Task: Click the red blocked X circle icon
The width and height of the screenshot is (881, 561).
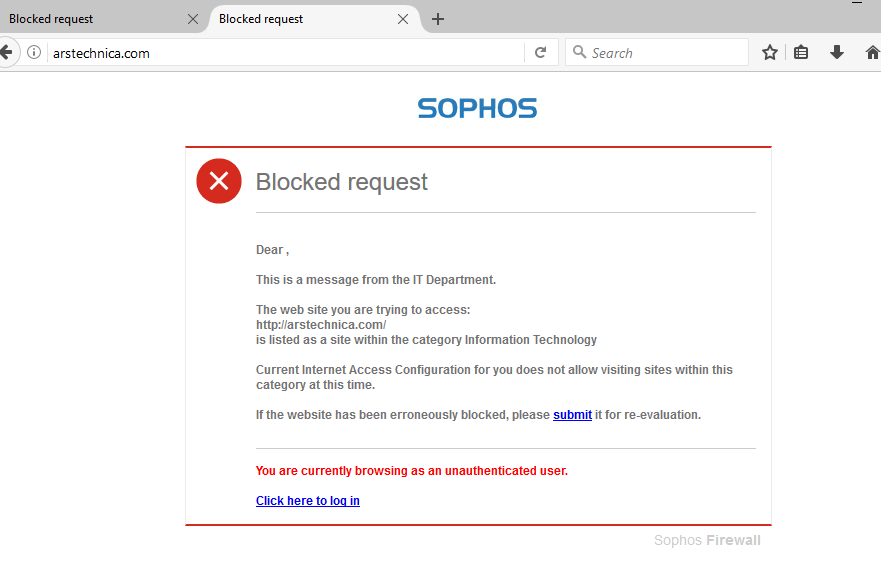Action: click(x=219, y=181)
